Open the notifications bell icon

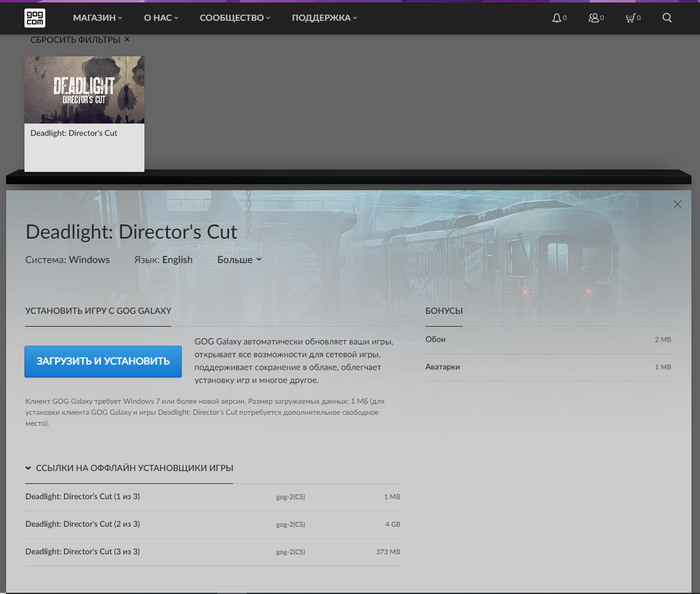coord(557,18)
